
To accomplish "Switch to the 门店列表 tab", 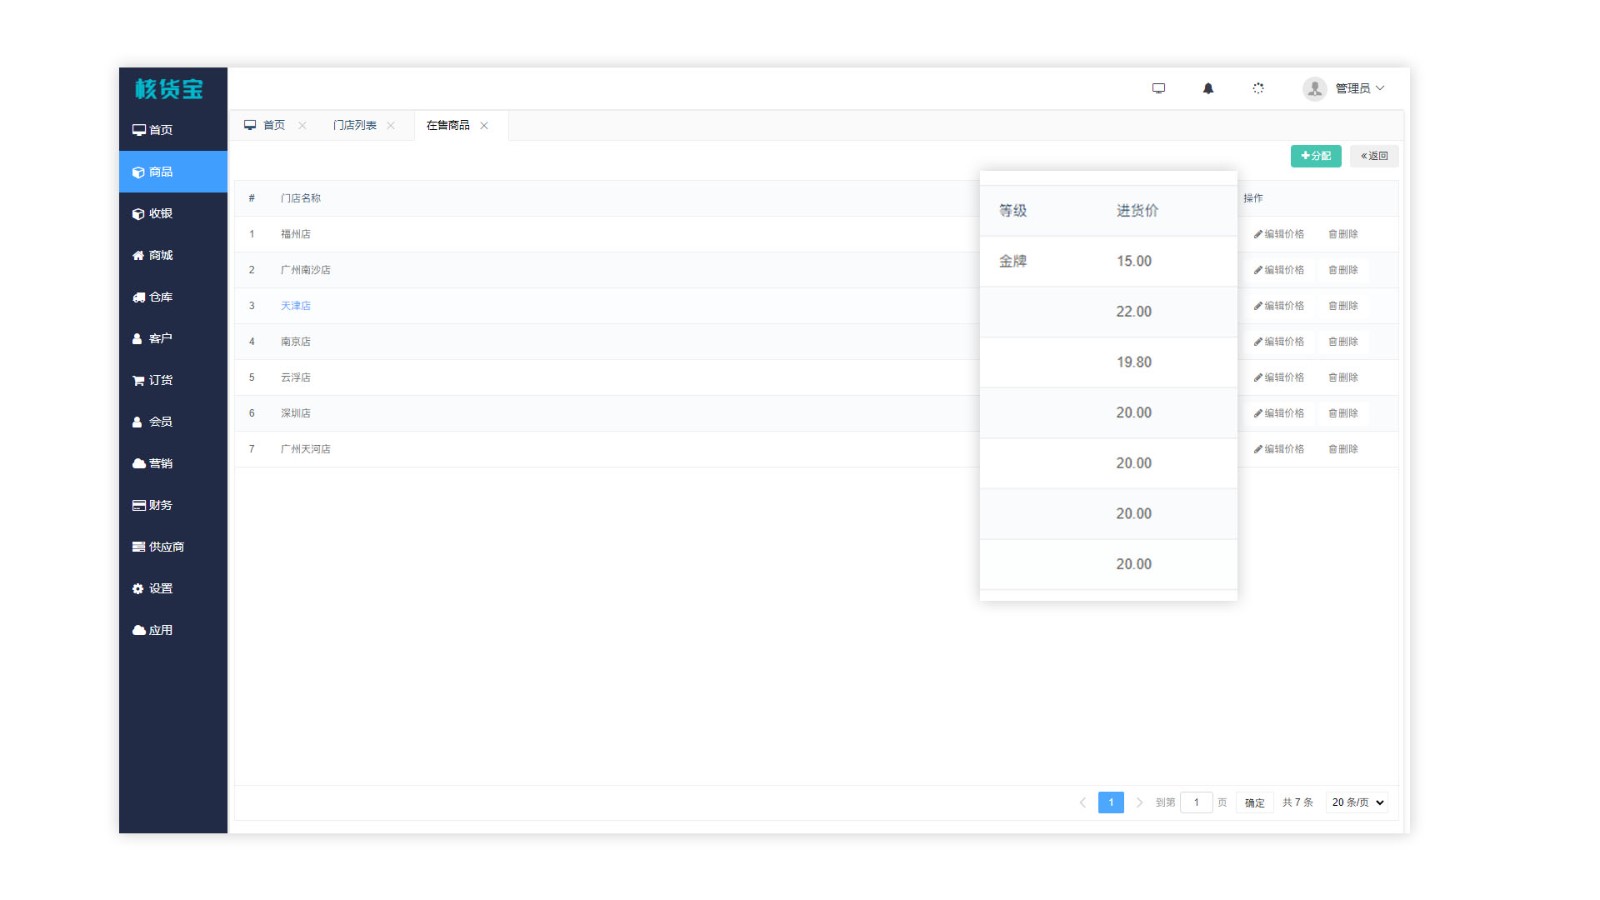I will coord(355,126).
